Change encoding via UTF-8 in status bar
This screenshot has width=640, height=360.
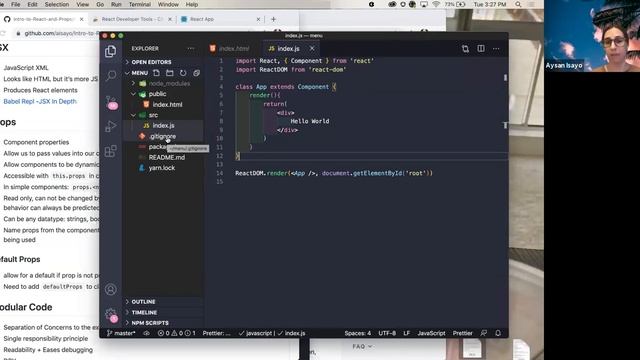(x=387, y=333)
